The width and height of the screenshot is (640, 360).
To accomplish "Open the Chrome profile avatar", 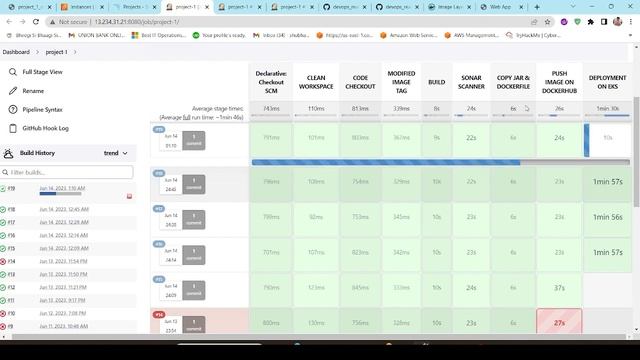I will coord(618,22).
